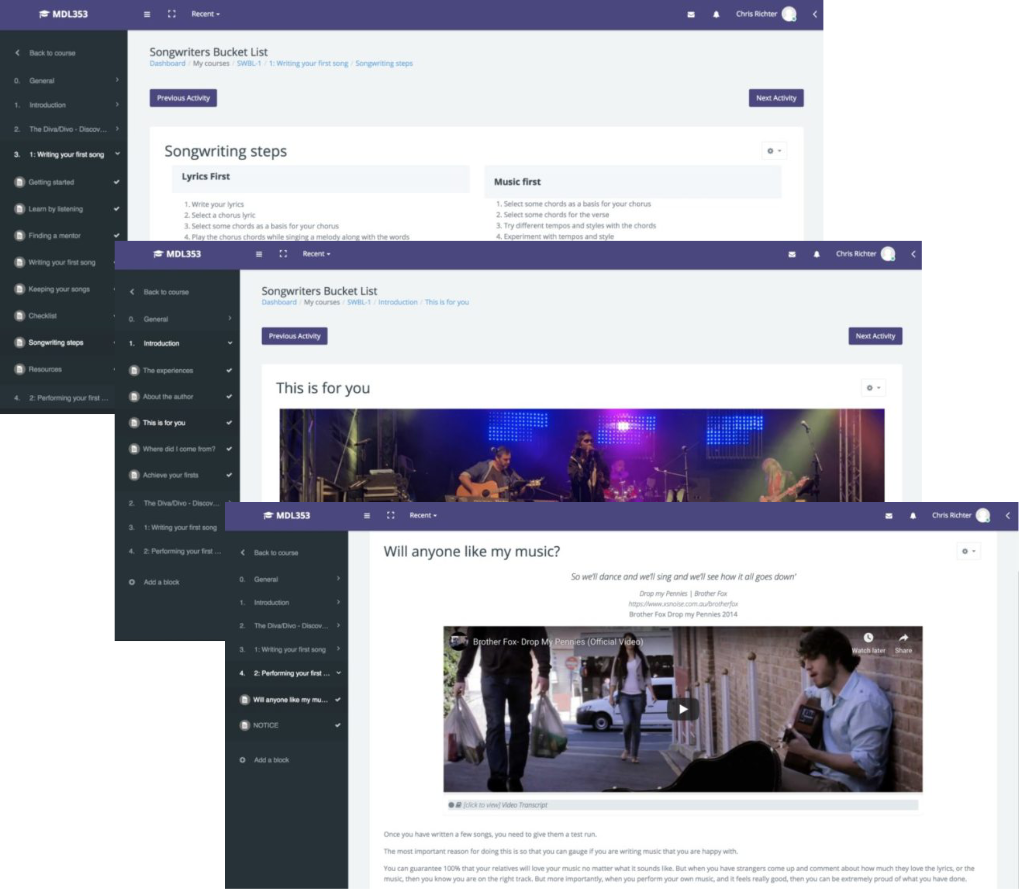The height and width of the screenshot is (889, 1024).
Task: Click the hamburger icon in 'This is for you' window
Action: pos(259,254)
